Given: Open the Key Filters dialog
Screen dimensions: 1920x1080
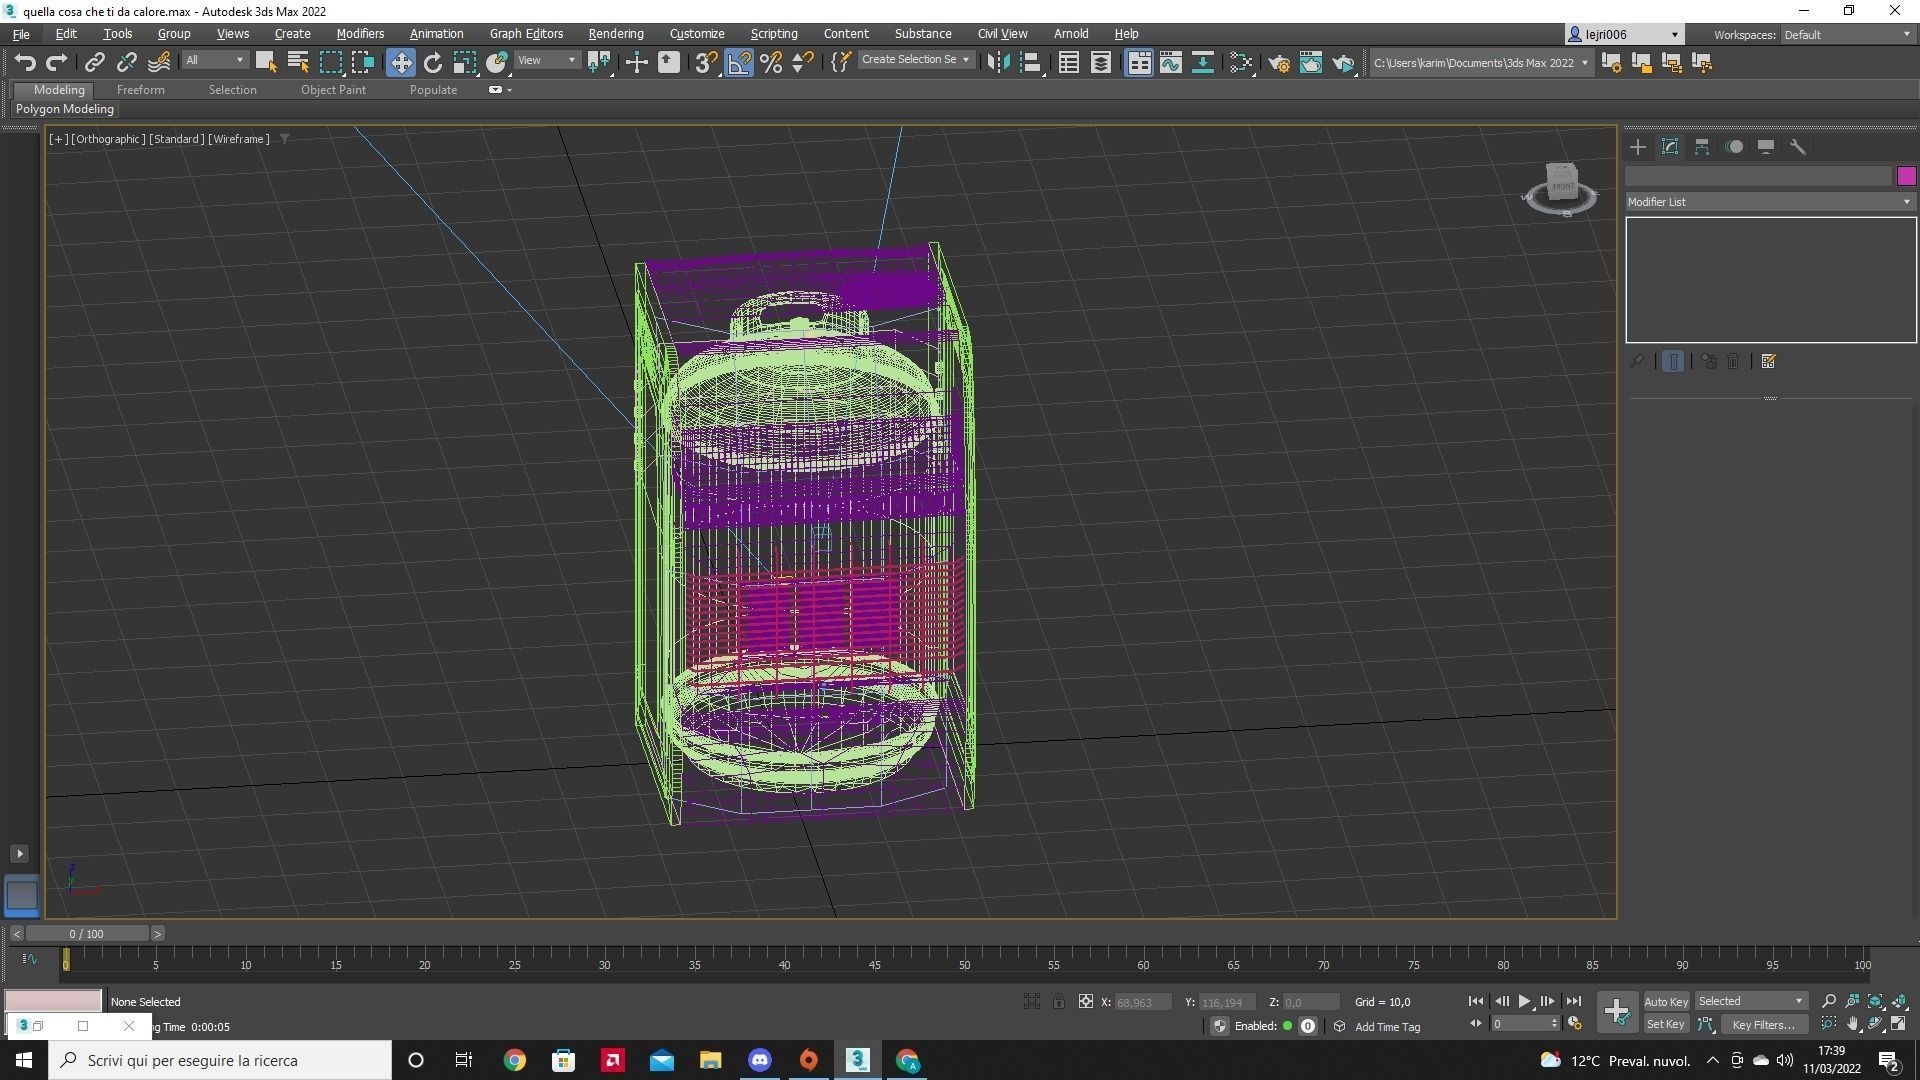Looking at the screenshot, I should coord(1763,1025).
